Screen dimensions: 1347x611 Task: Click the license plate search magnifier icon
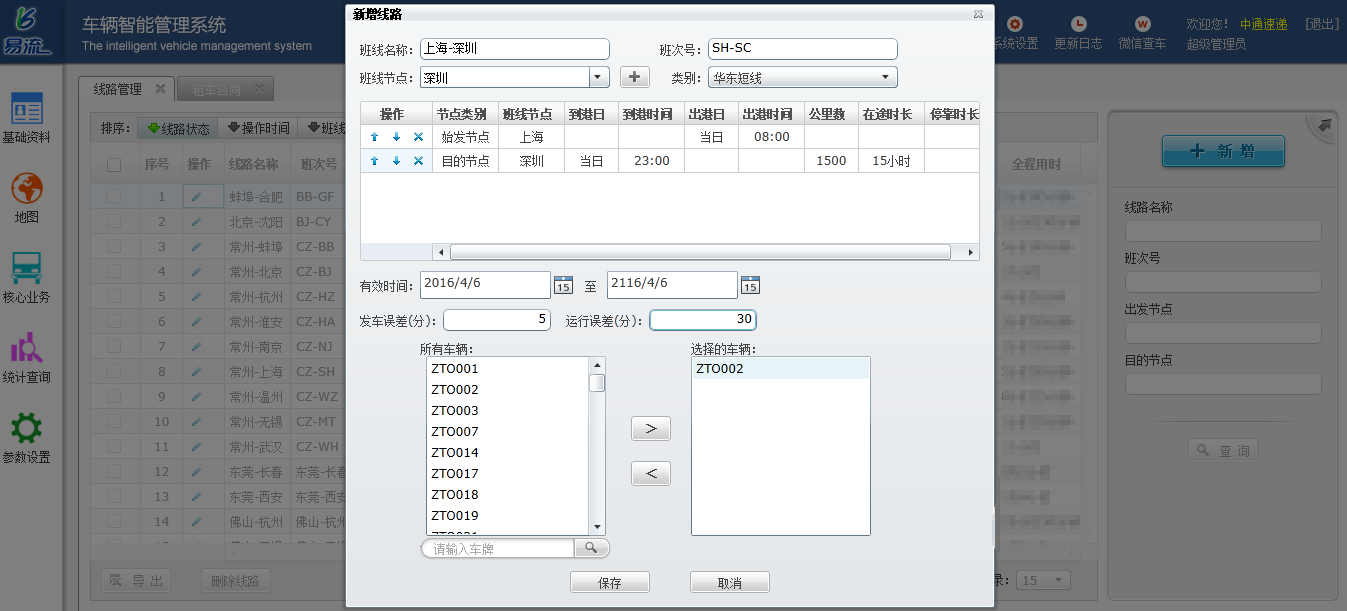pyautogui.click(x=591, y=548)
